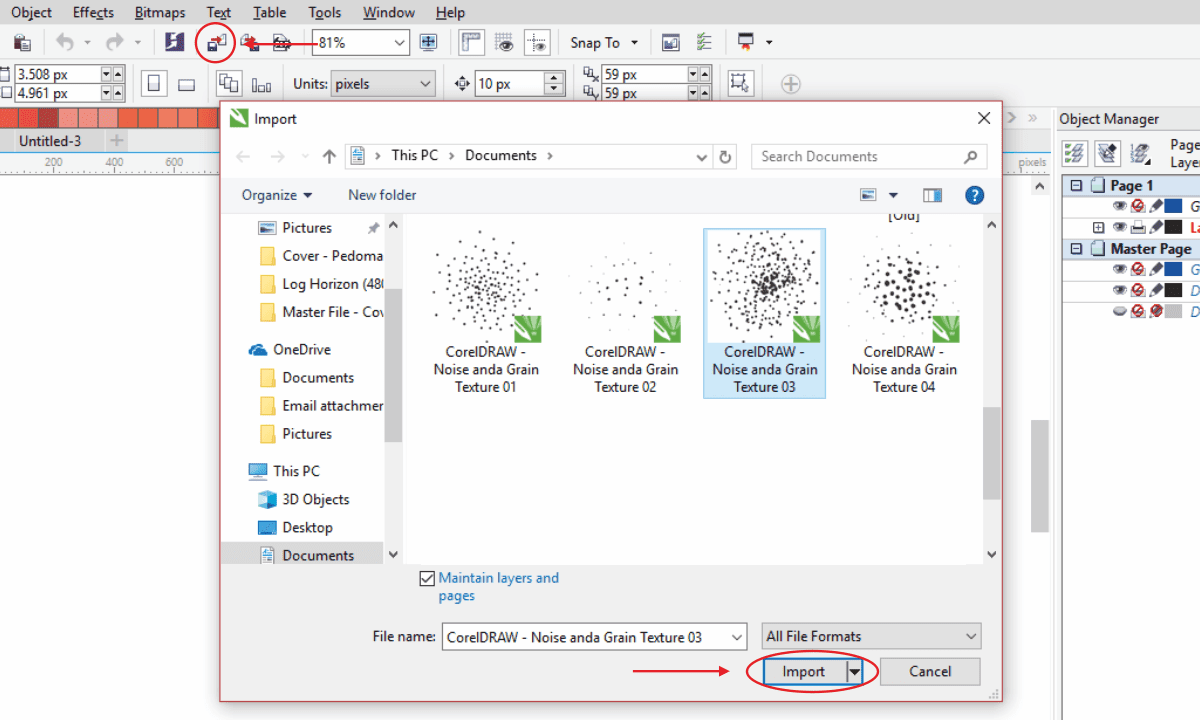Toggle the printer icon on the red-named layer row
The image size is (1200, 720).
tap(1137, 227)
